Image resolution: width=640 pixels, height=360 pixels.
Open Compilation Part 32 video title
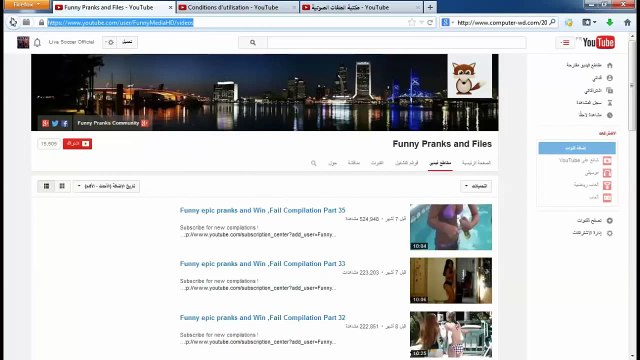(x=262, y=318)
